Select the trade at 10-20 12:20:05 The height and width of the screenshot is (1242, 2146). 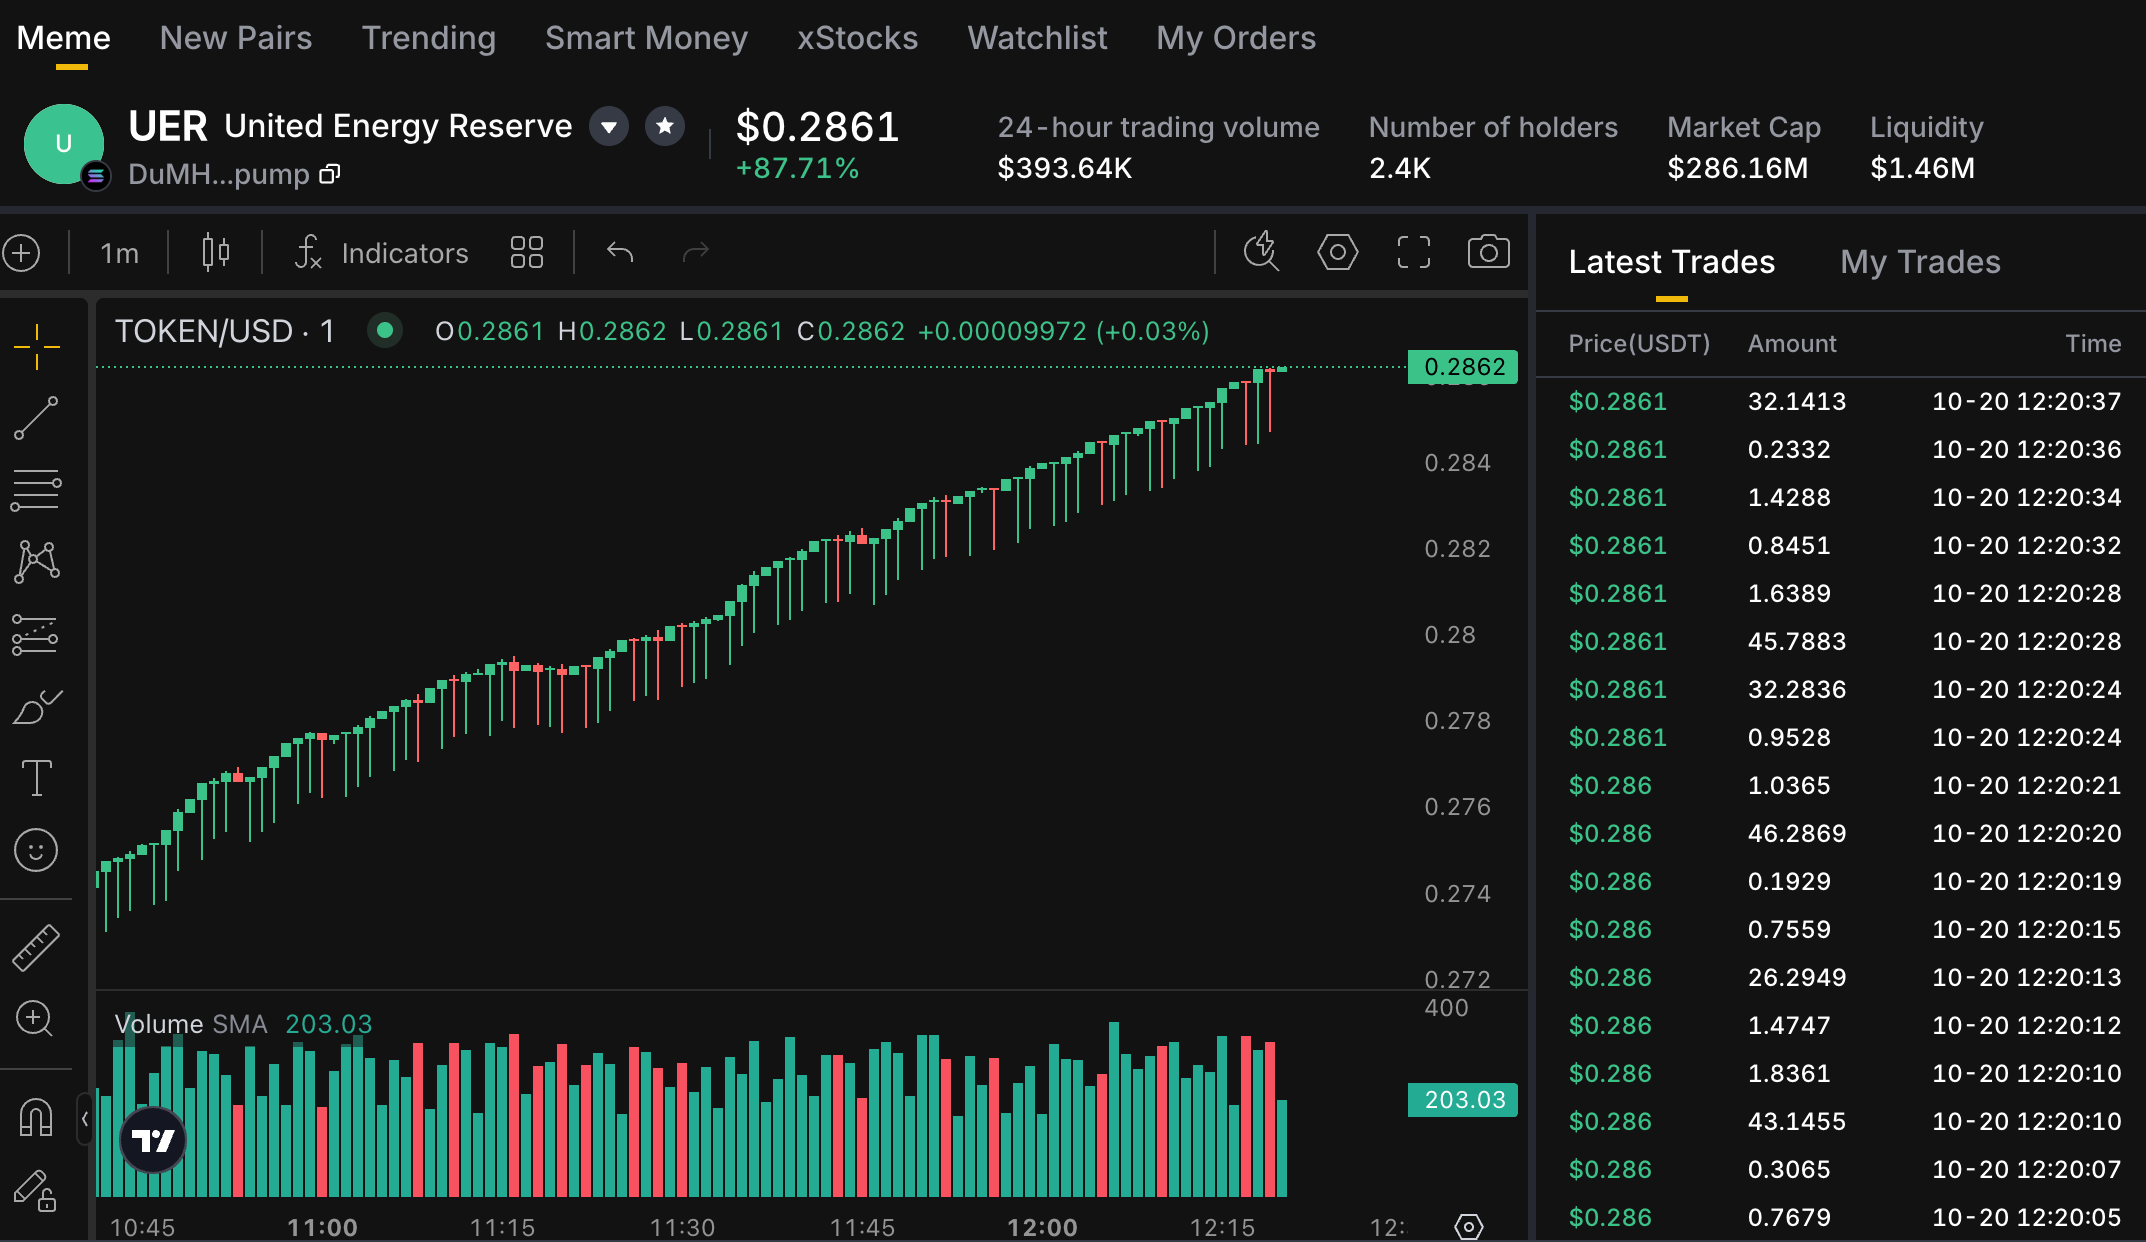pyautogui.click(x=1841, y=1218)
